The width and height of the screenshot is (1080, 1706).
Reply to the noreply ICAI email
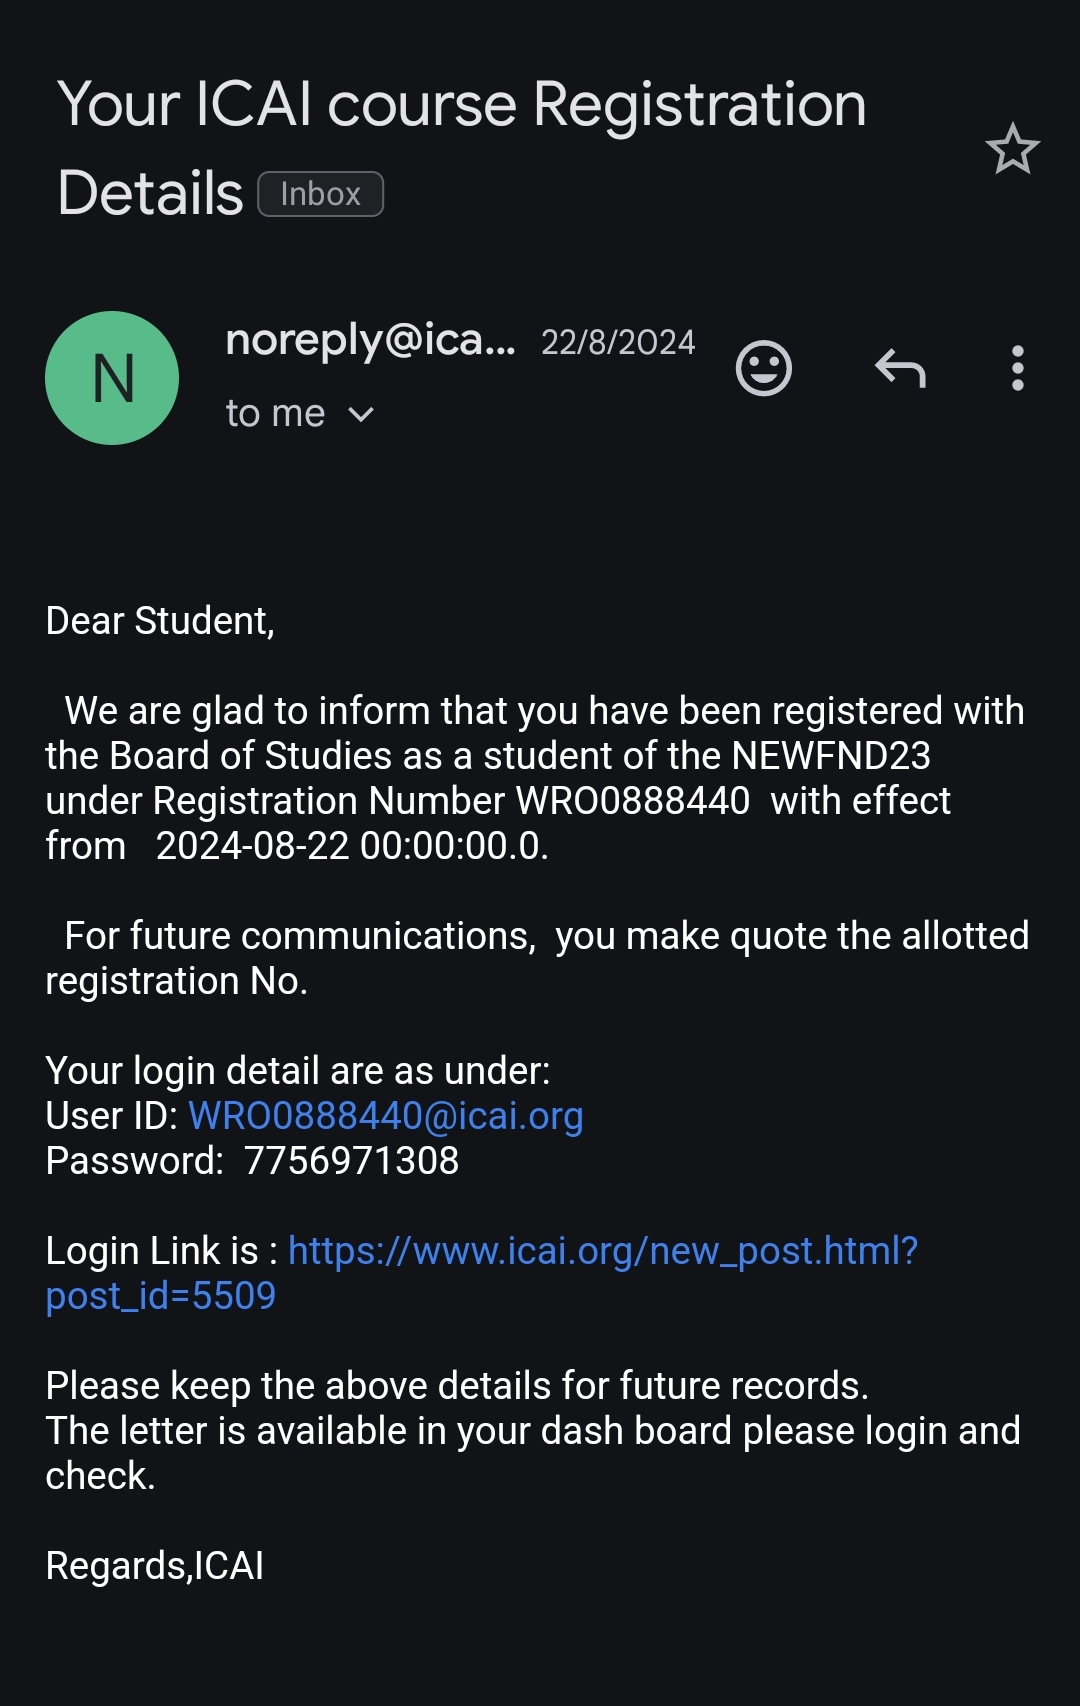pyautogui.click(x=900, y=368)
